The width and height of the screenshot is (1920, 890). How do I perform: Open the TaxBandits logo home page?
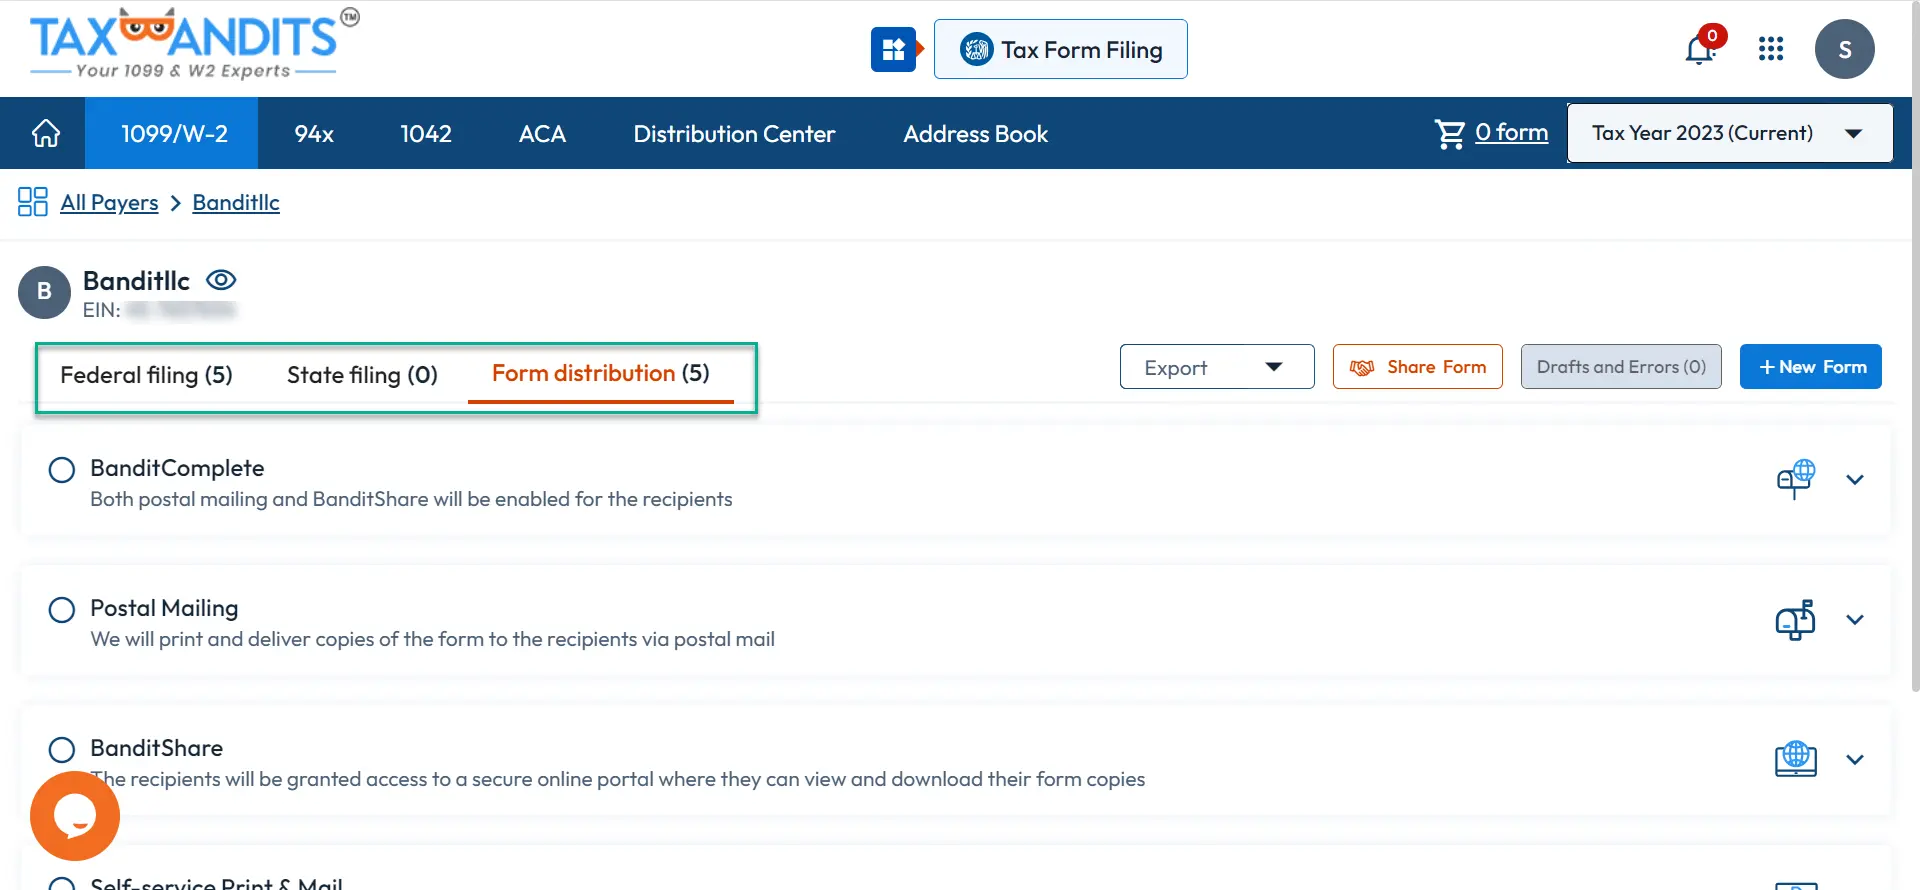194,43
